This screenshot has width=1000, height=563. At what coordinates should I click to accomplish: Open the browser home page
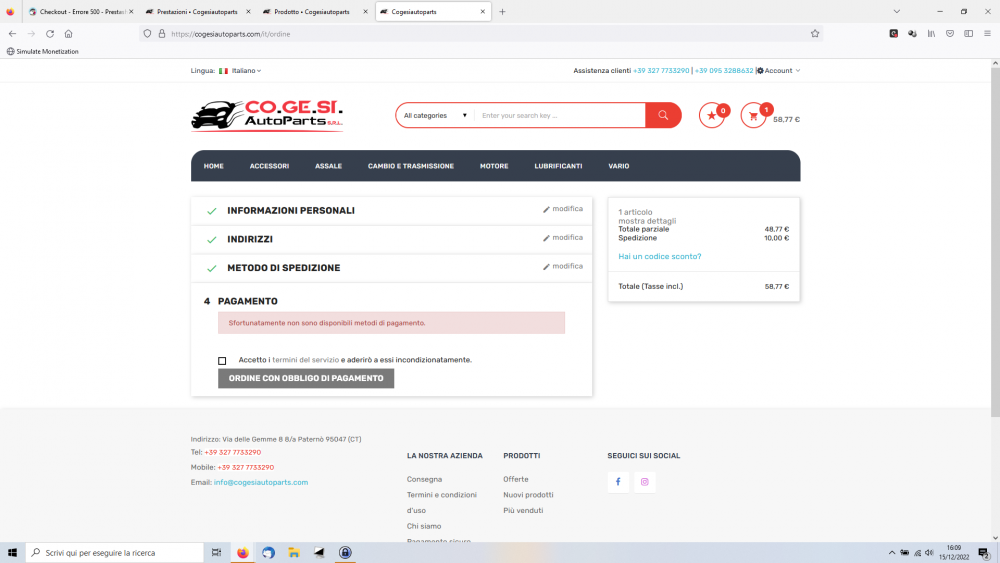coord(68,34)
